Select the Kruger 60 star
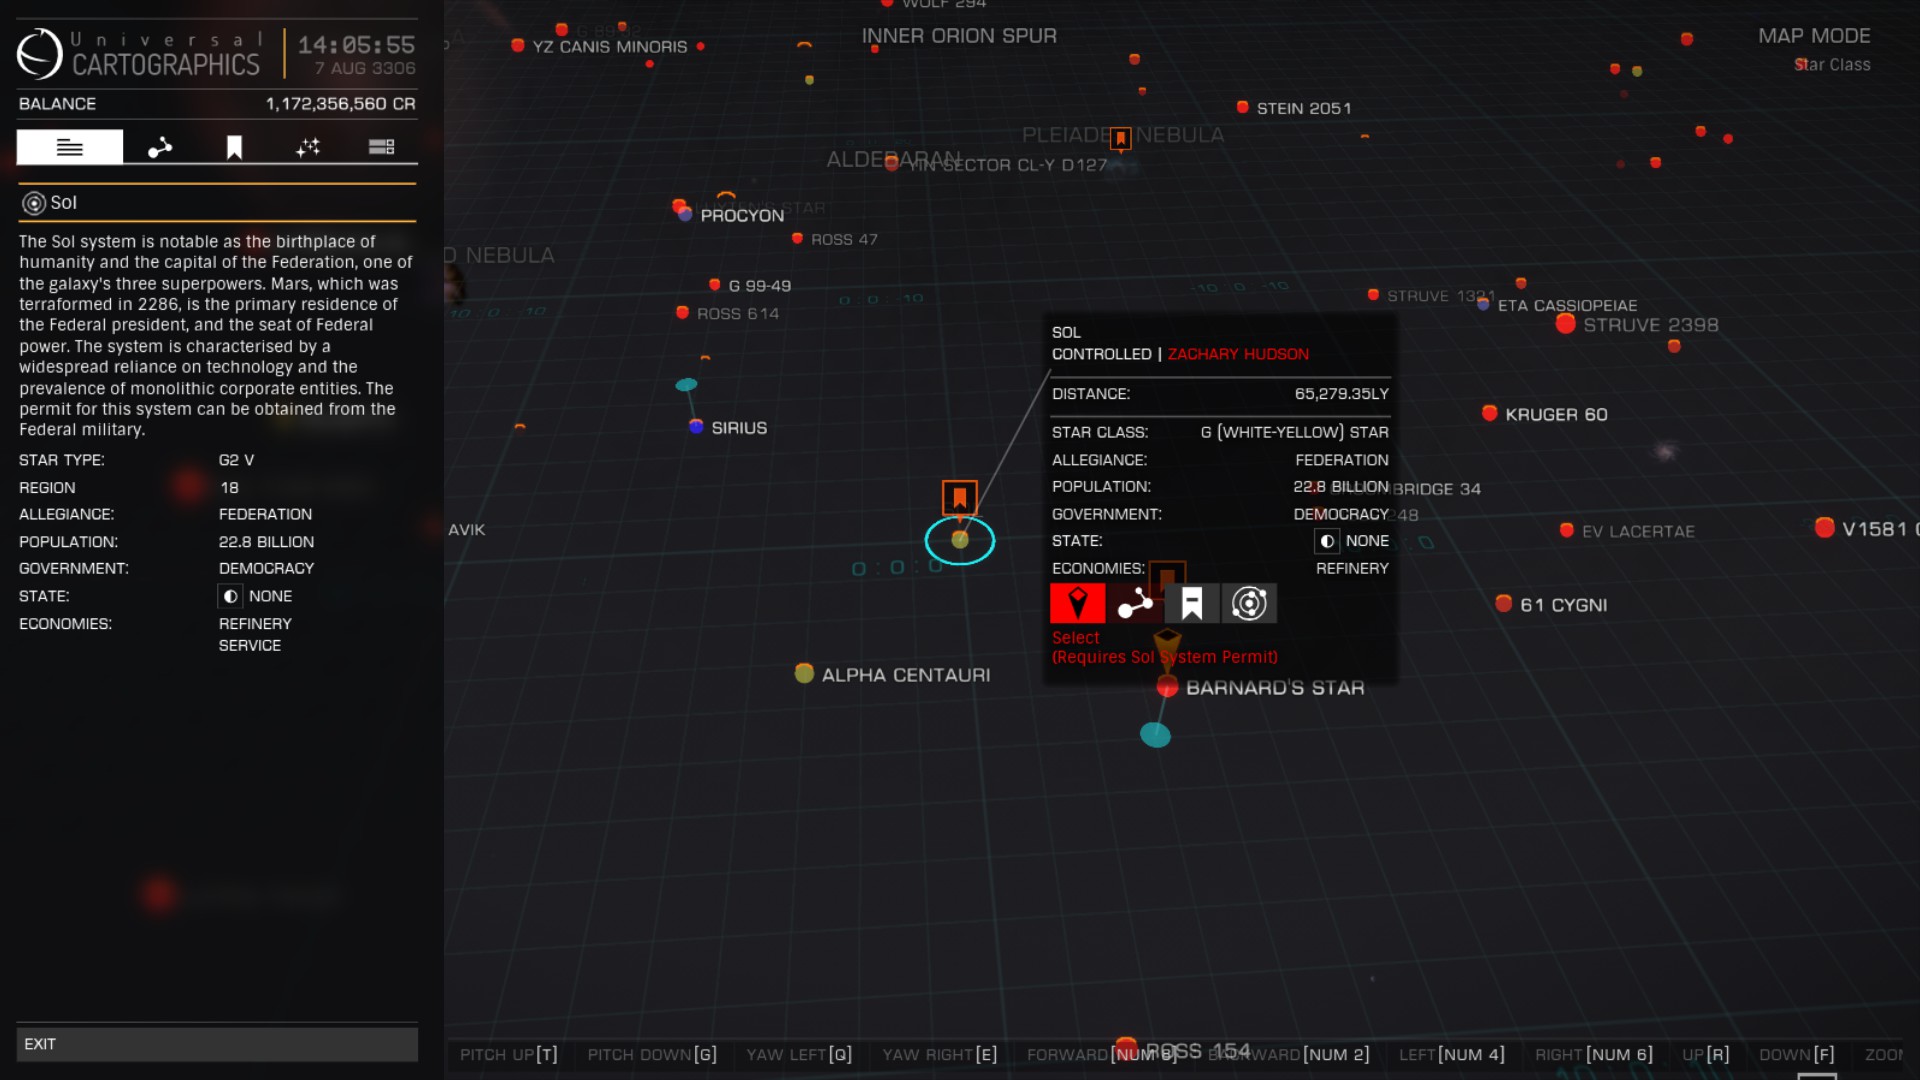The width and height of the screenshot is (1920, 1080). [x=1489, y=413]
